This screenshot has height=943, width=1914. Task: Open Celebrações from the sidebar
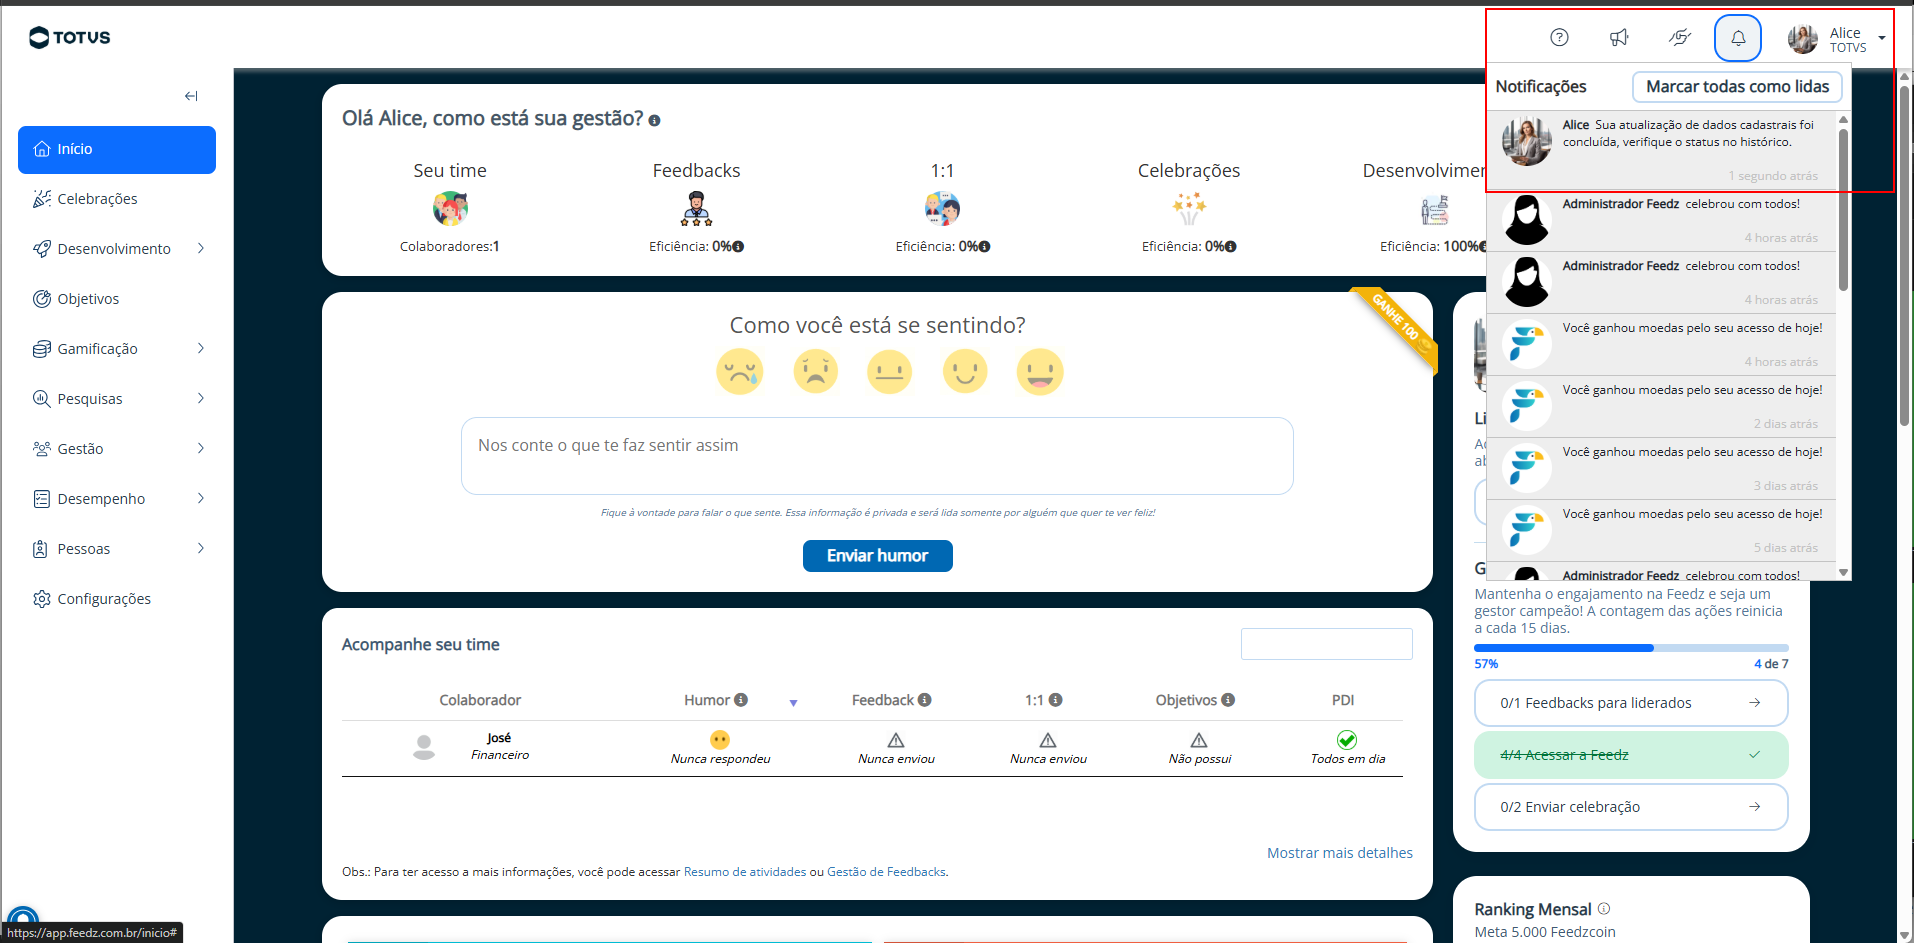(117, 199)
